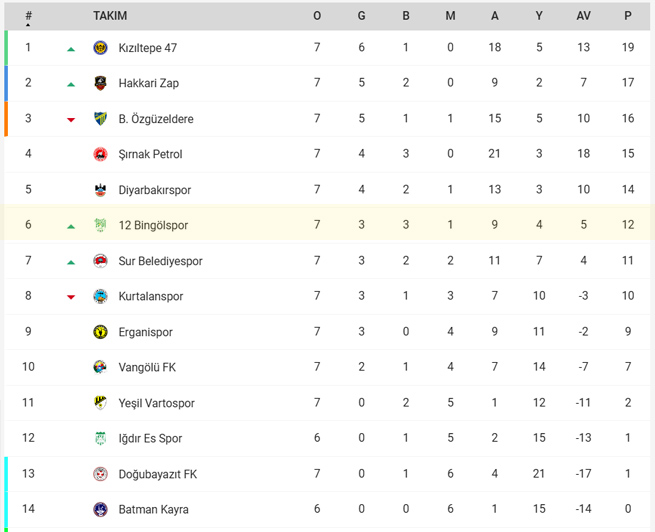Click the Batman Kayra club logo
The image size is (655, 532).
(100, 509)
